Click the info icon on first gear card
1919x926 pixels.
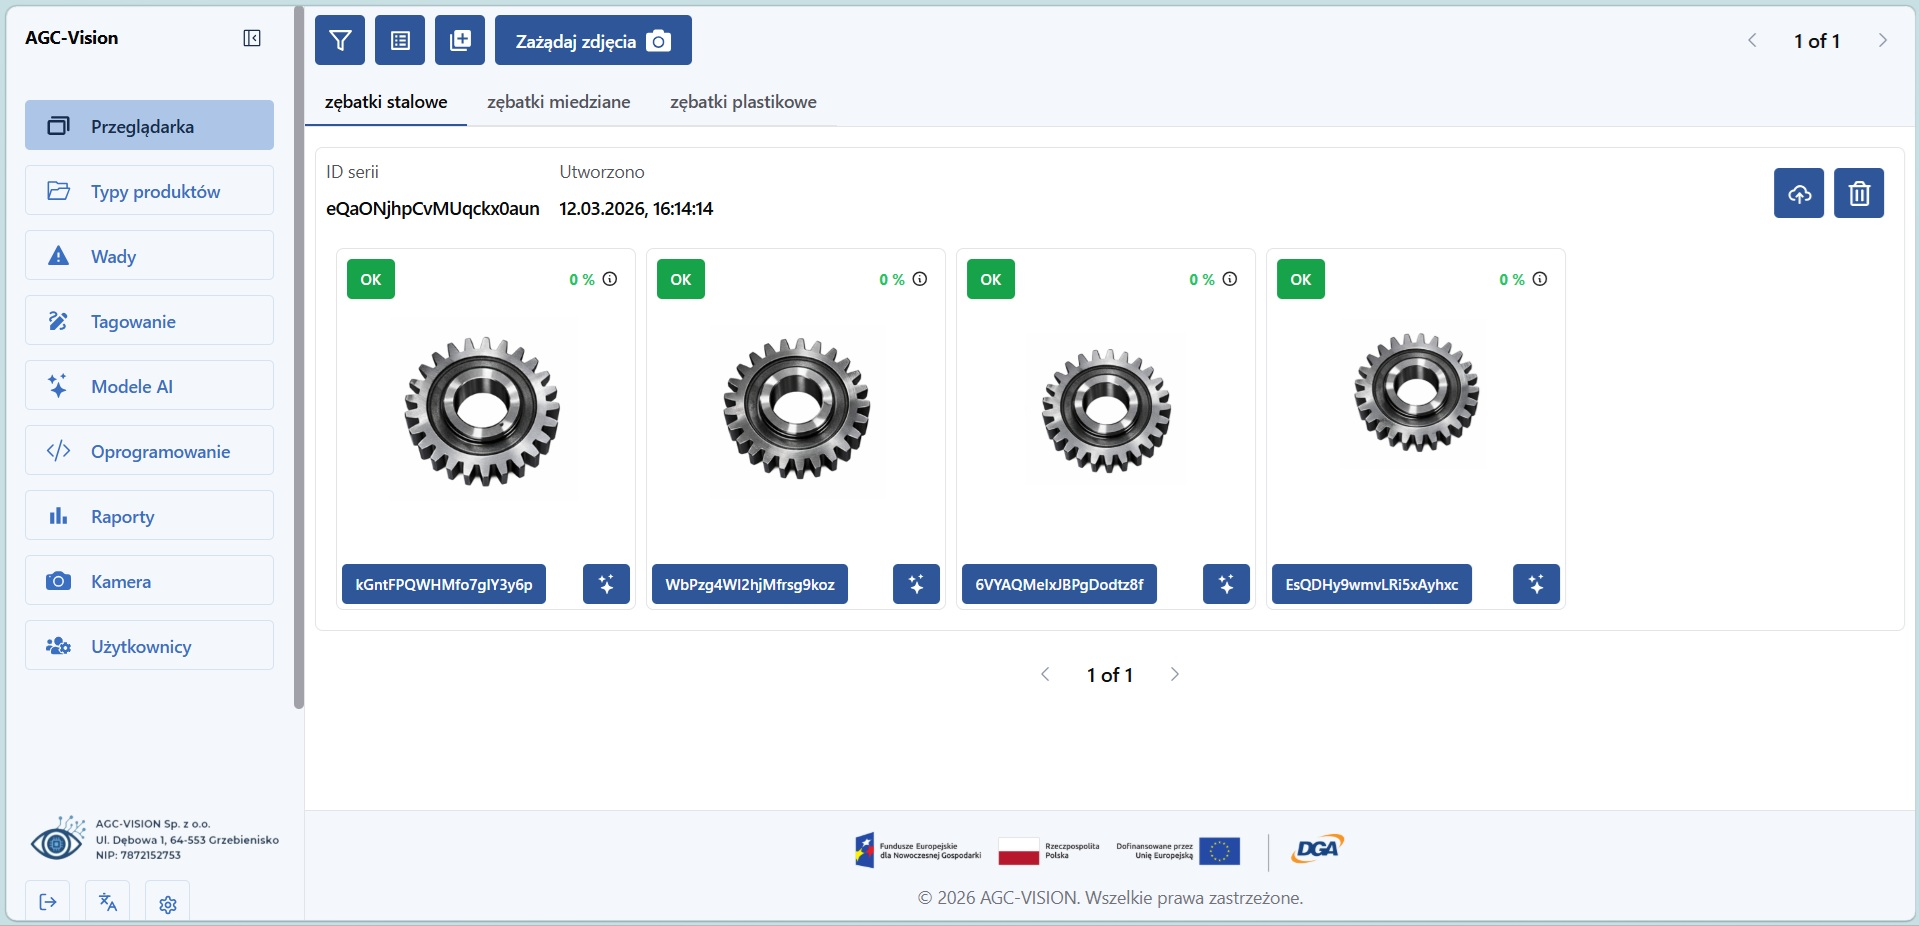[x=610, y=279]
